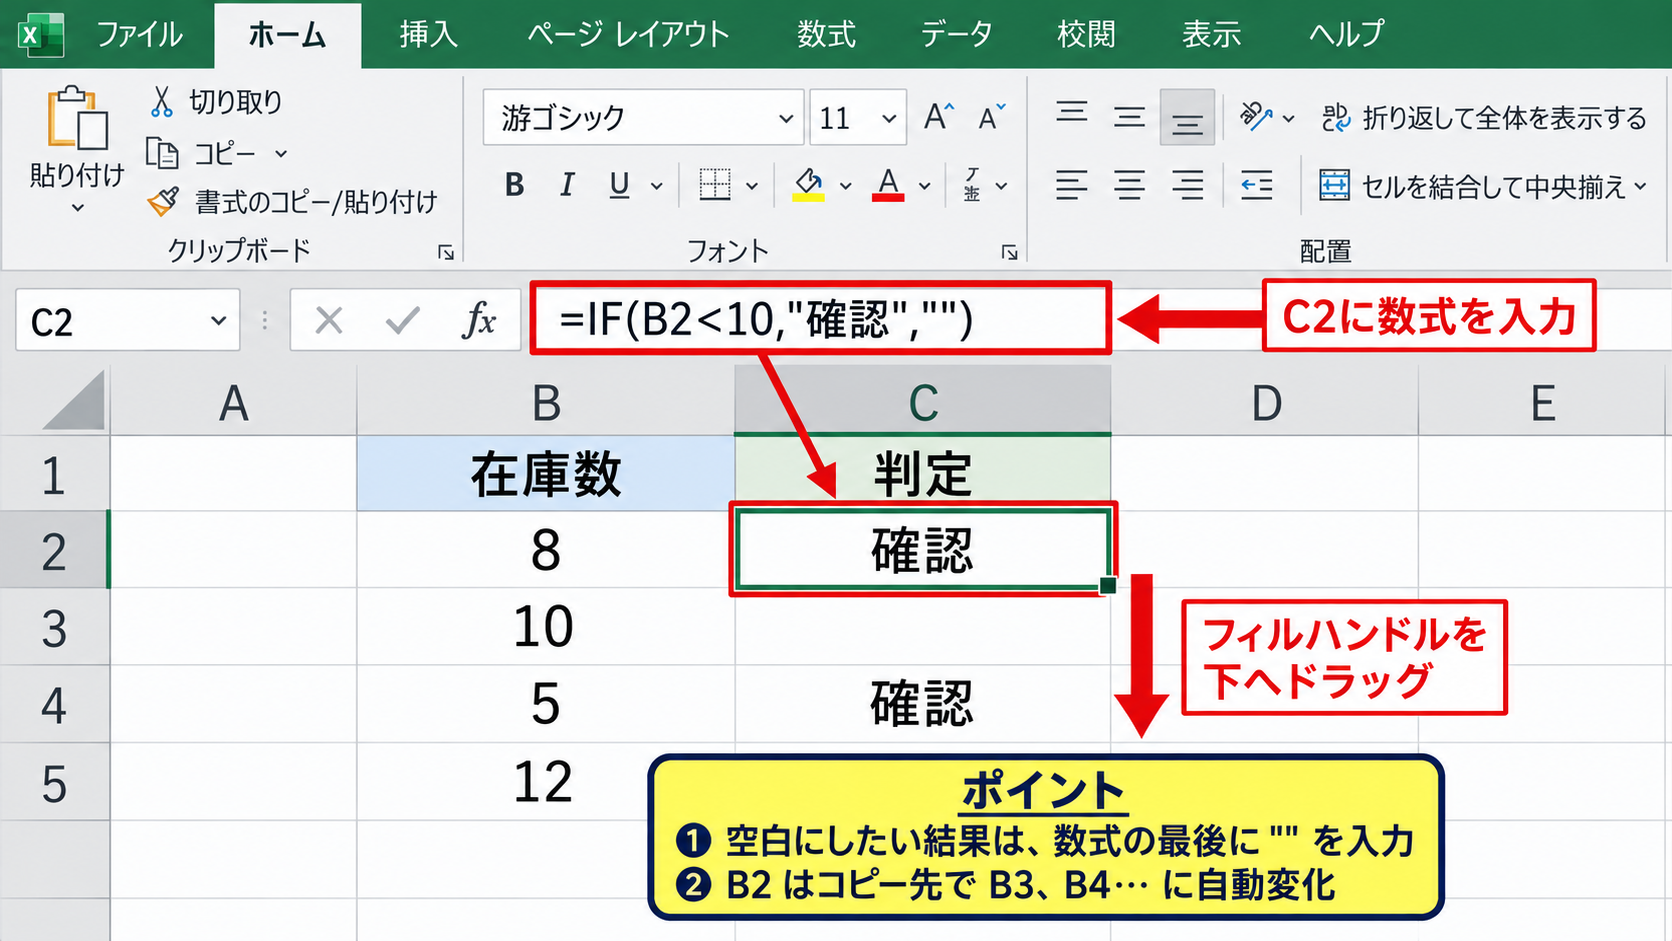Click the borders icon
The width and height of the screenshot is (1672, 941).
714,185
